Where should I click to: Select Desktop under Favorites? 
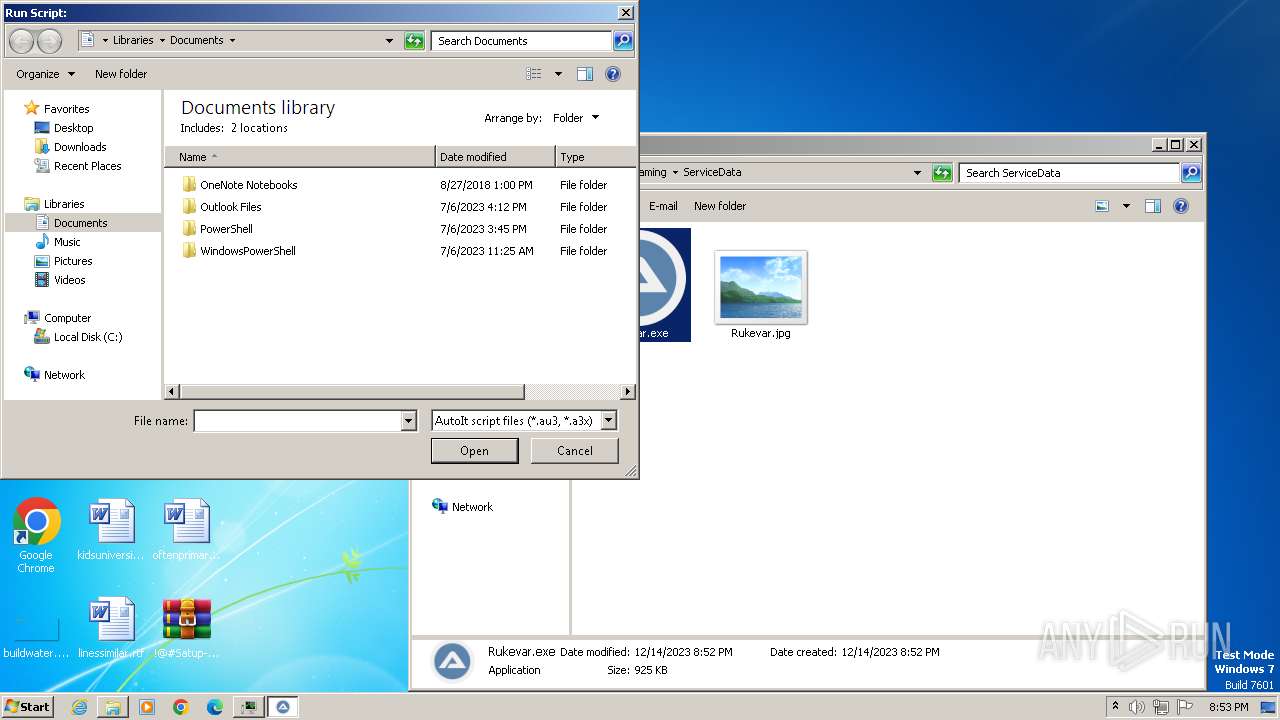point(73,128)
